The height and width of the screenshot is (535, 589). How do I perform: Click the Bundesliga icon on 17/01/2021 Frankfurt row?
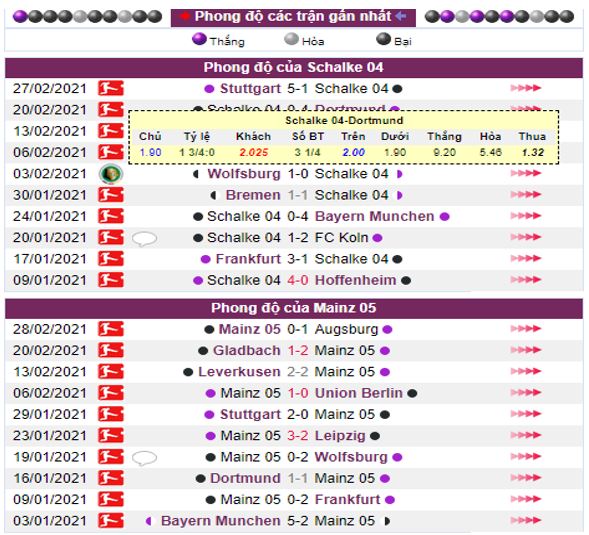tap(110, 259)
